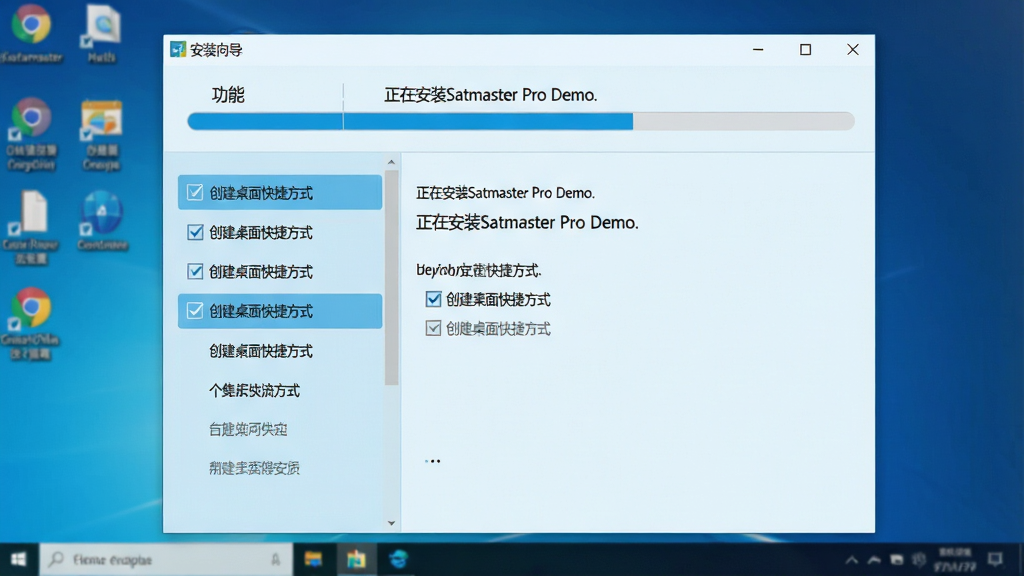Viewport: 1024px width, 576px height.
Task: Click the feature list scroll-up arrow
Action: click(x=391, y=162)
